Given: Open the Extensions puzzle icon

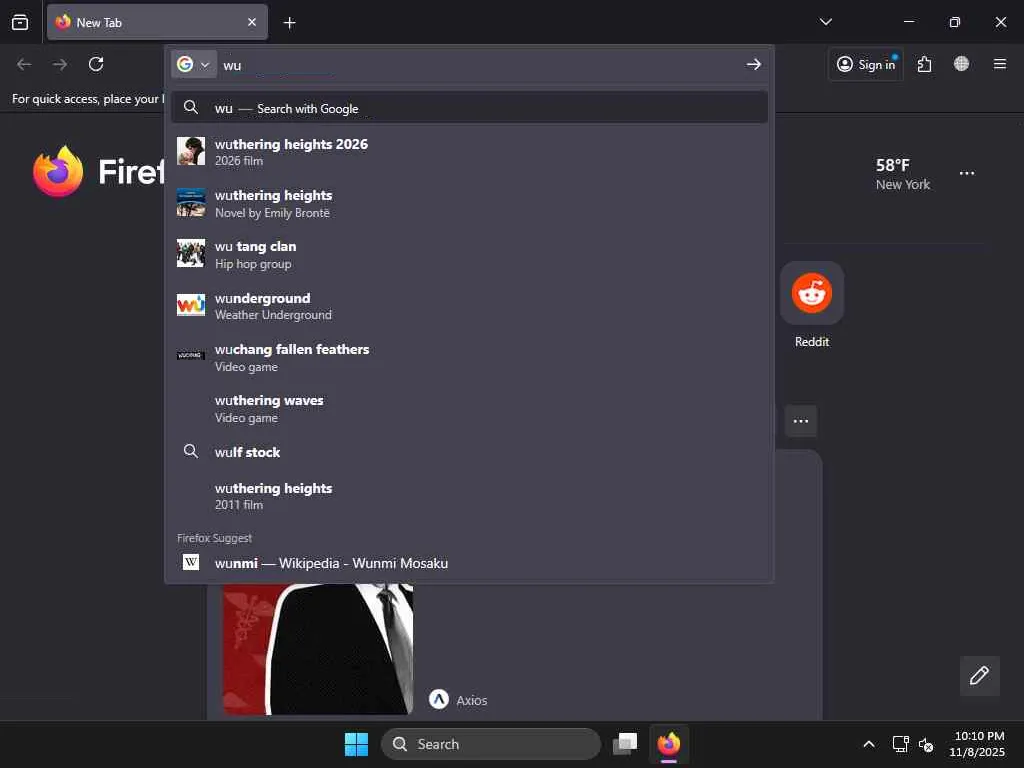Looking at the screenshot, I should click(x=924, y=64).
